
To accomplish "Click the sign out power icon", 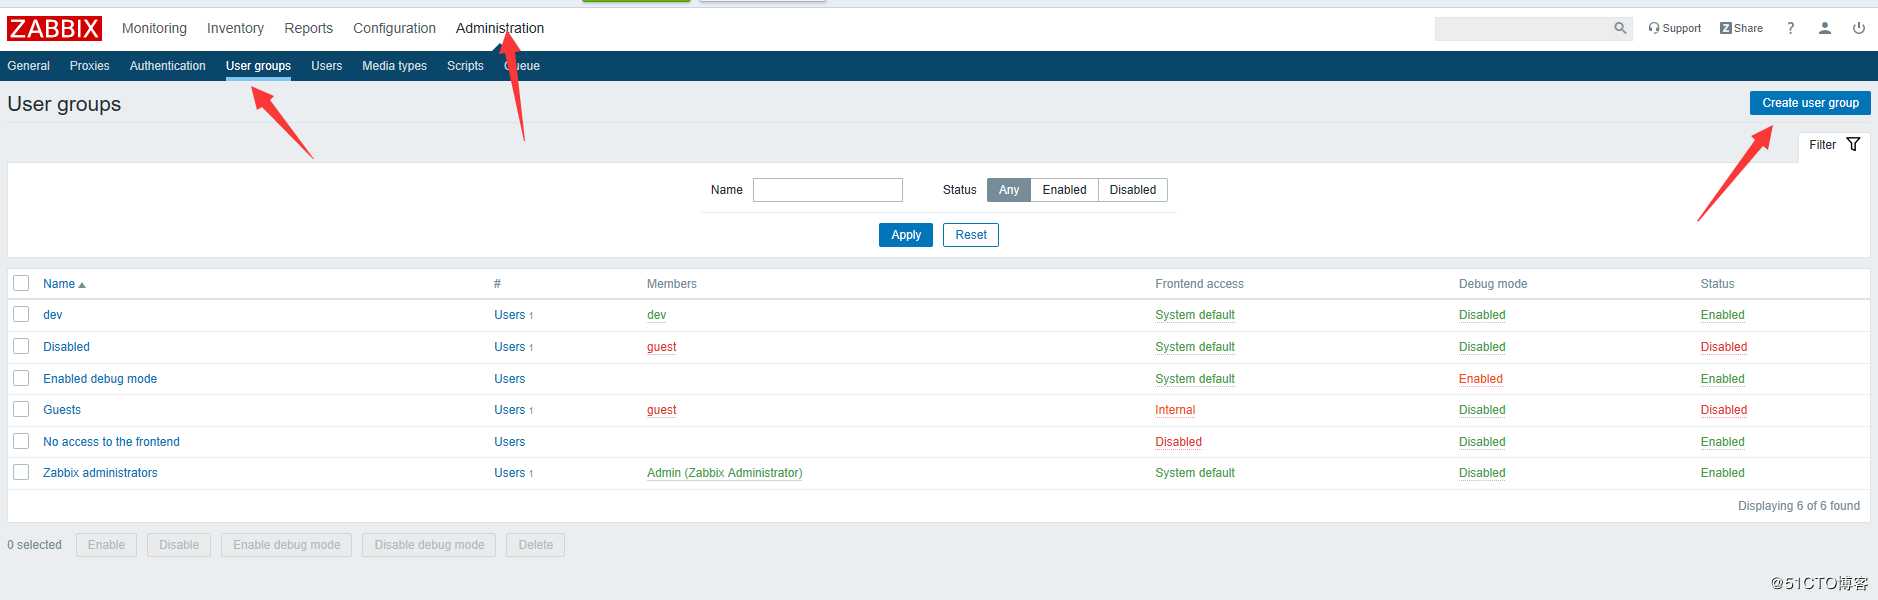I will pos(1859,28).
